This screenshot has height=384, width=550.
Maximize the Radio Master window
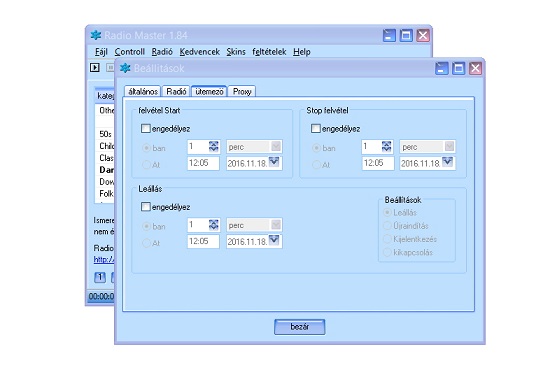(406, 35)
